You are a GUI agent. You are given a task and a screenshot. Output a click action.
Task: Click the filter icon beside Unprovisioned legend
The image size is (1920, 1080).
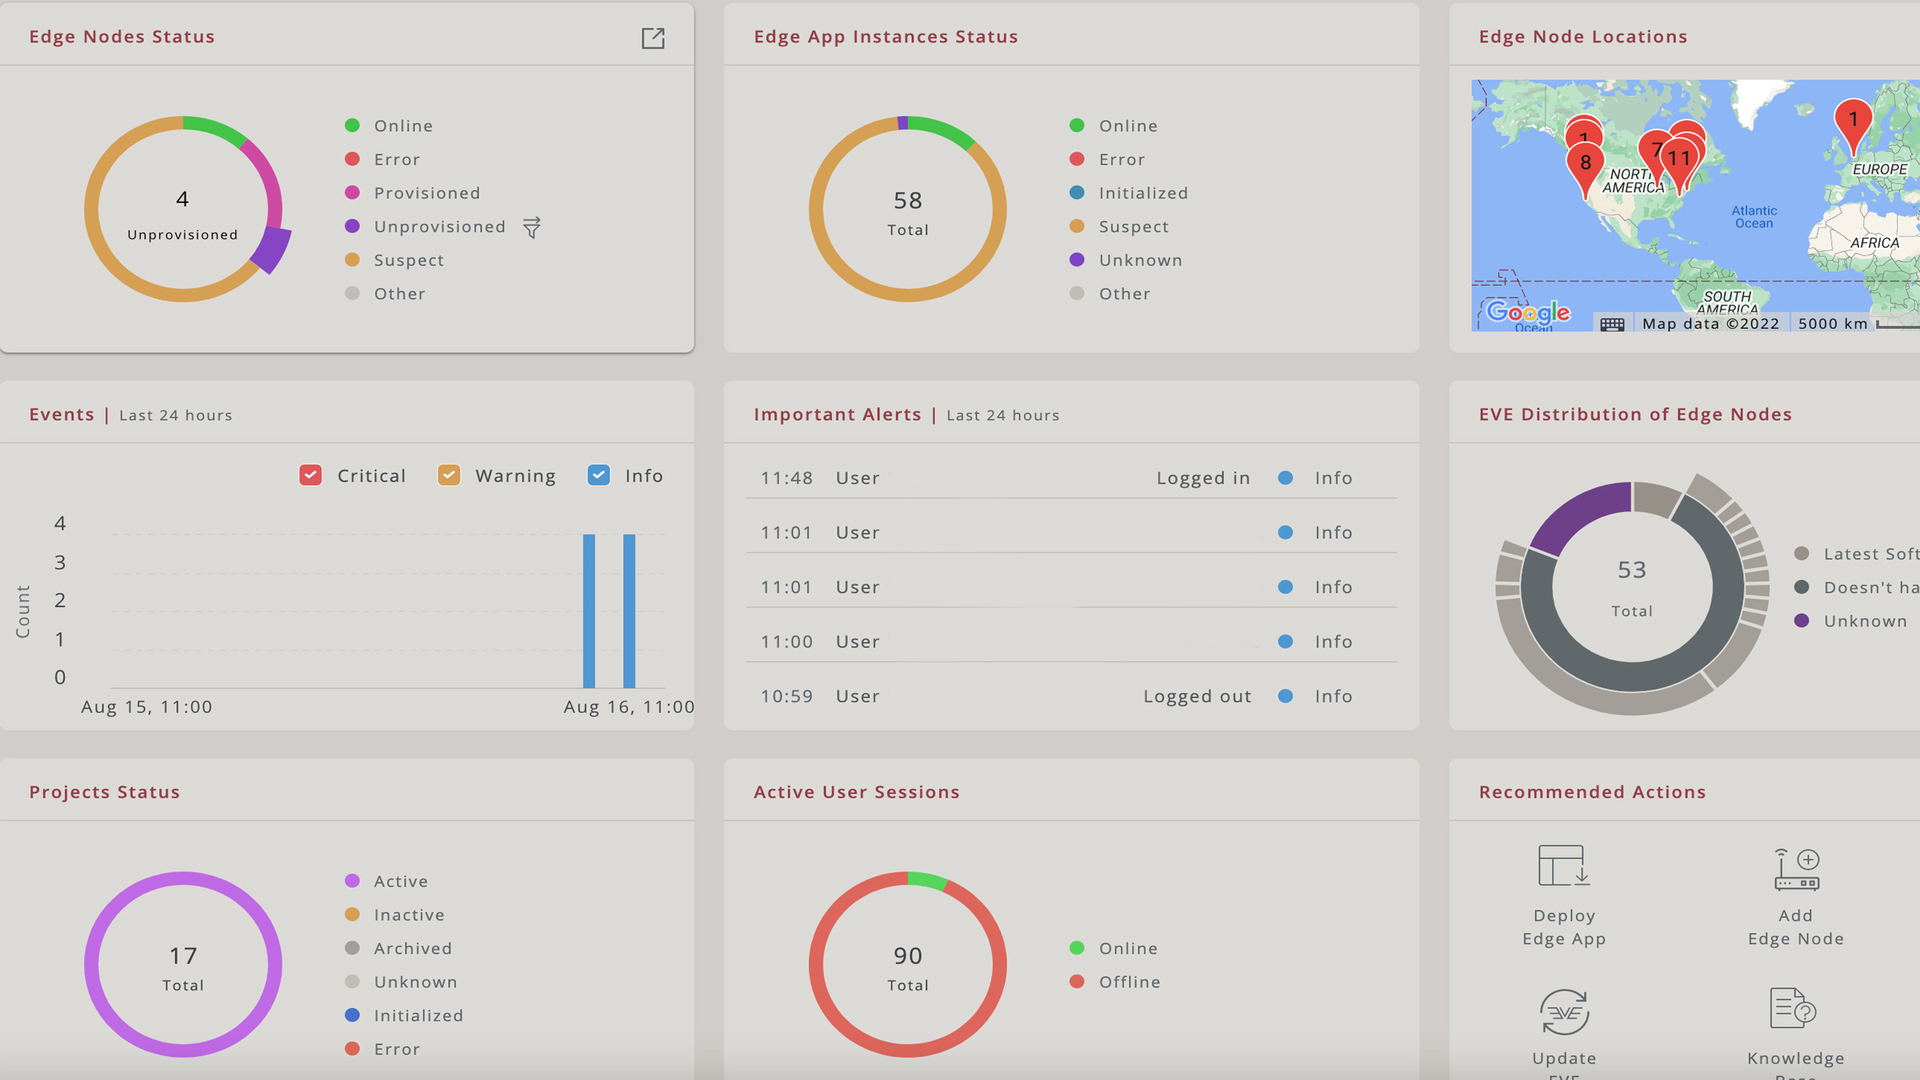532,227
